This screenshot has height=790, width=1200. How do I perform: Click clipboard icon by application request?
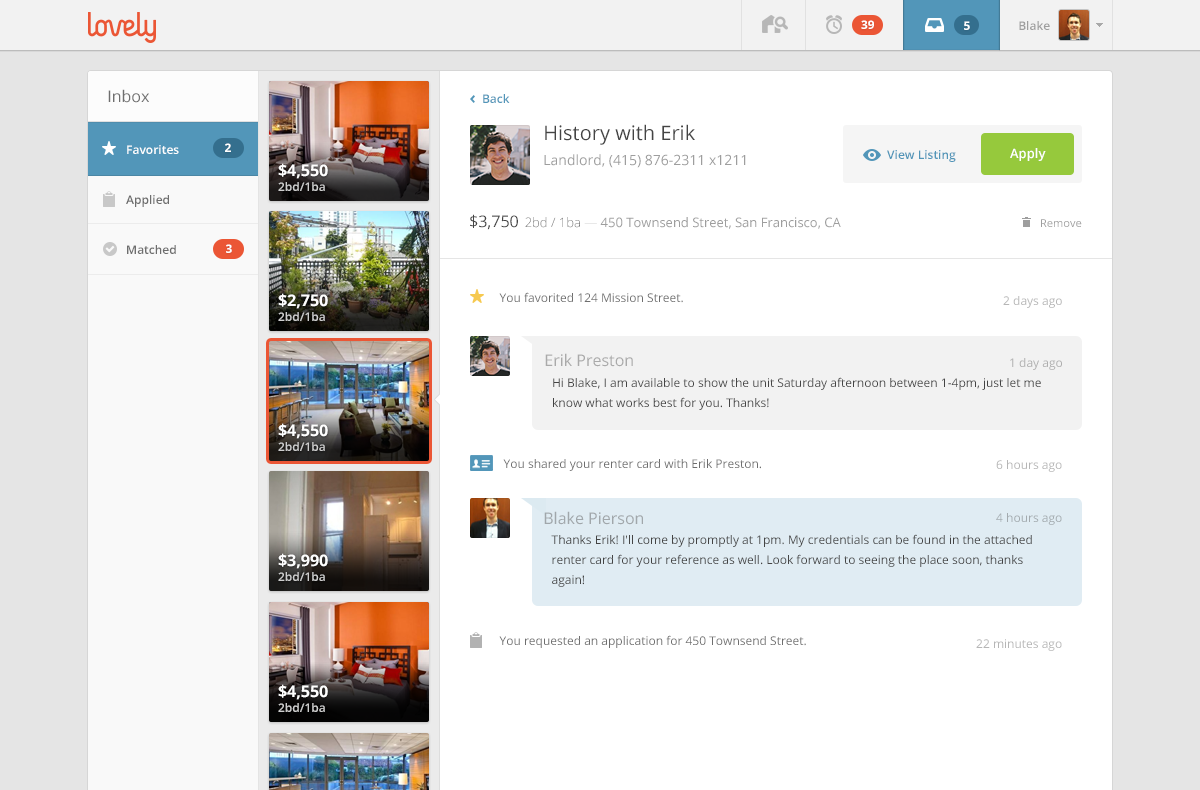point(476,640)
